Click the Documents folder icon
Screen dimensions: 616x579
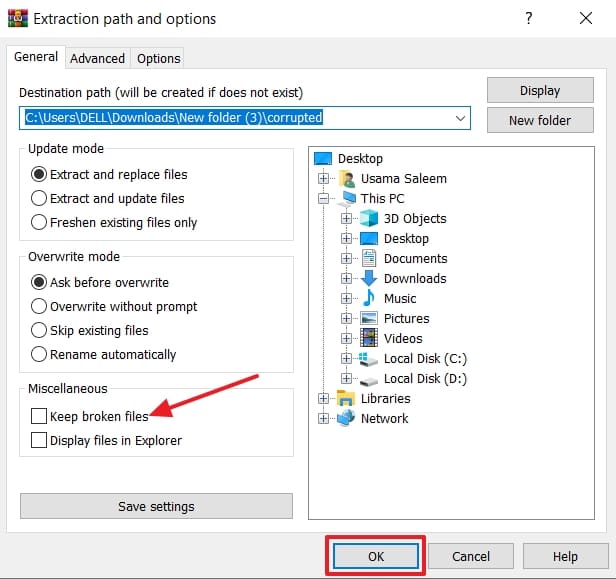(x=369, y=258)
